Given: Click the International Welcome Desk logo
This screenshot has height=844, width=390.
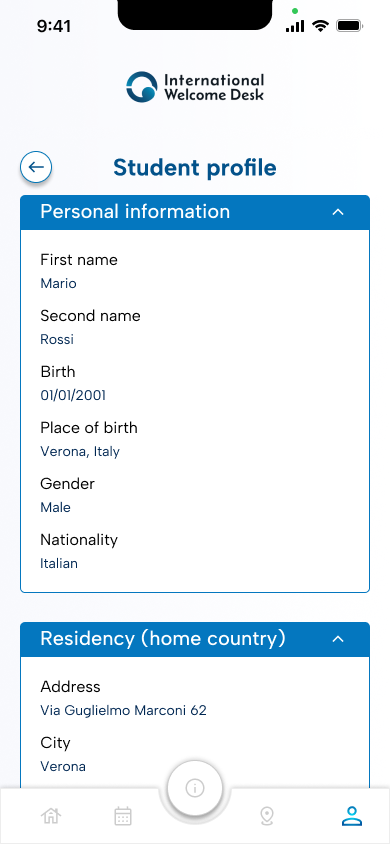Looking at the screenshot, I should point(195,87).
